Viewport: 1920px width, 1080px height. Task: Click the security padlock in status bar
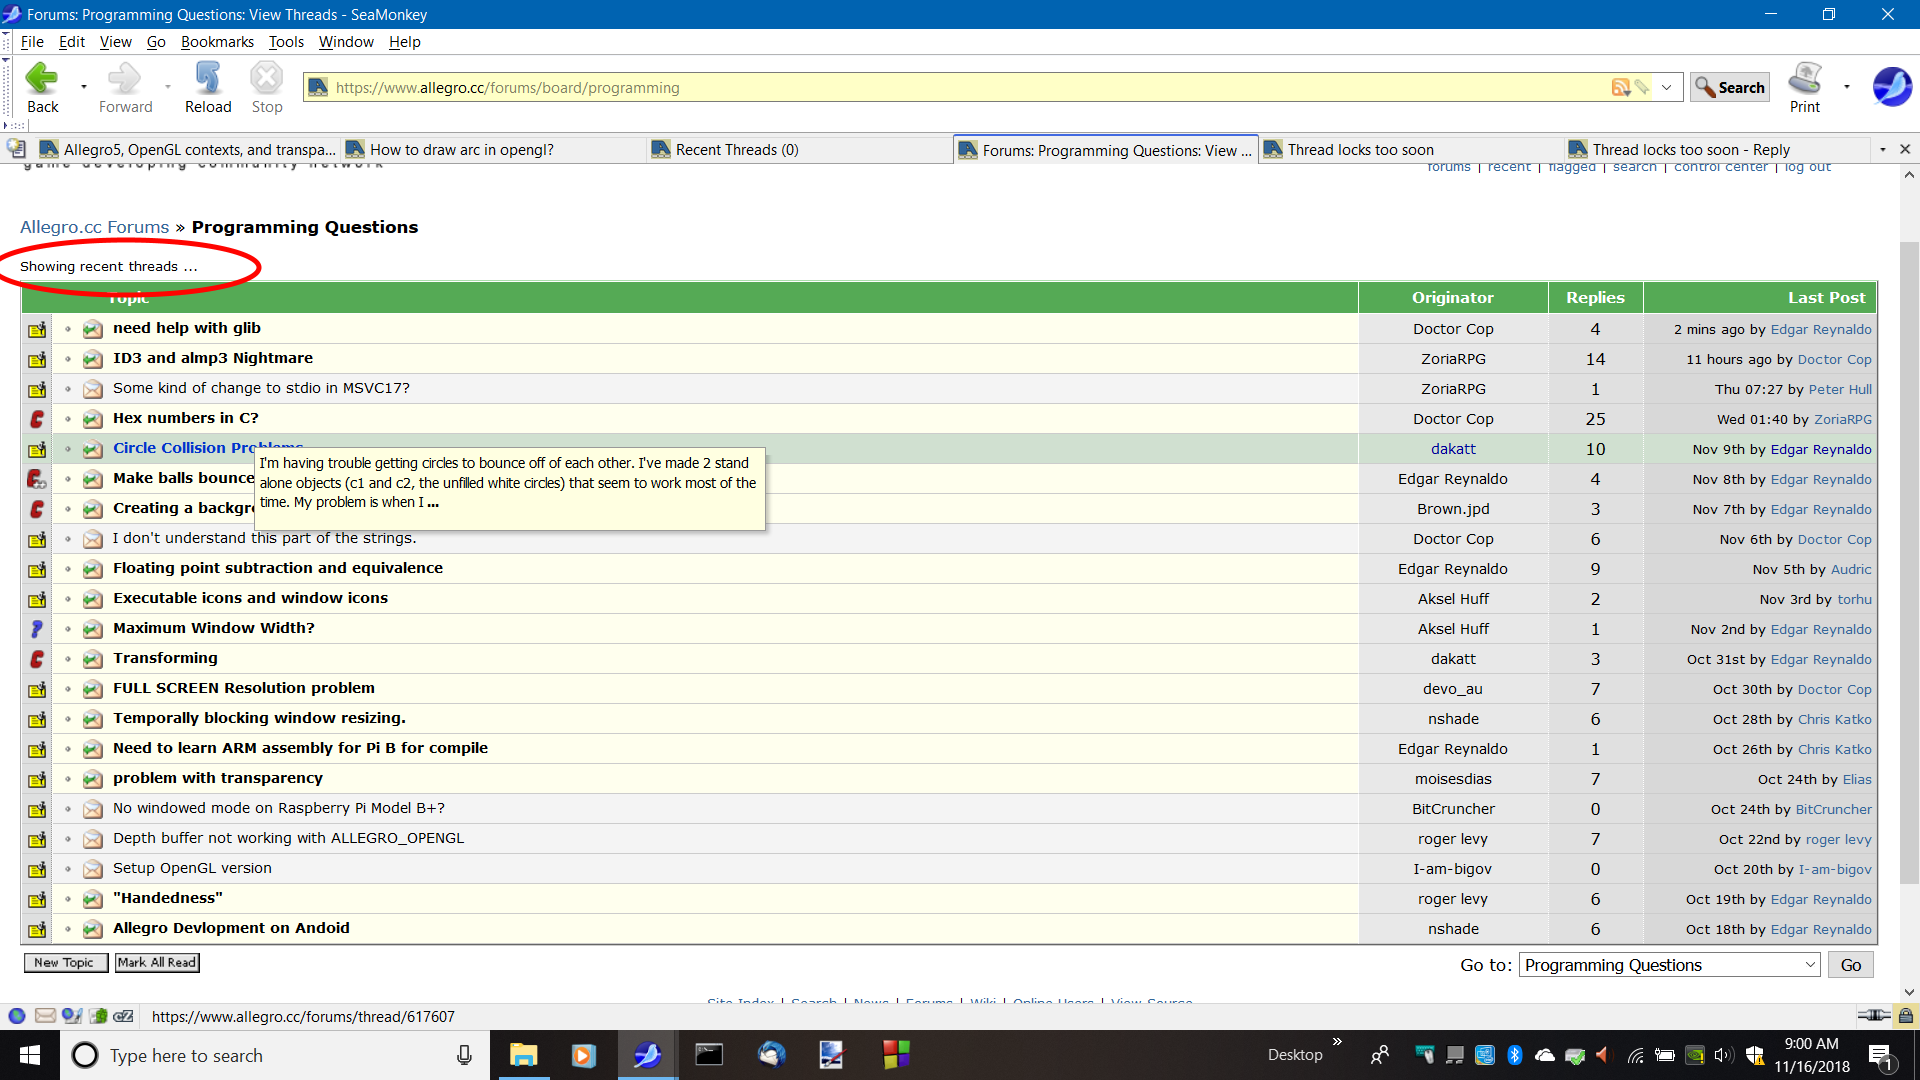coord(1905,1016)
